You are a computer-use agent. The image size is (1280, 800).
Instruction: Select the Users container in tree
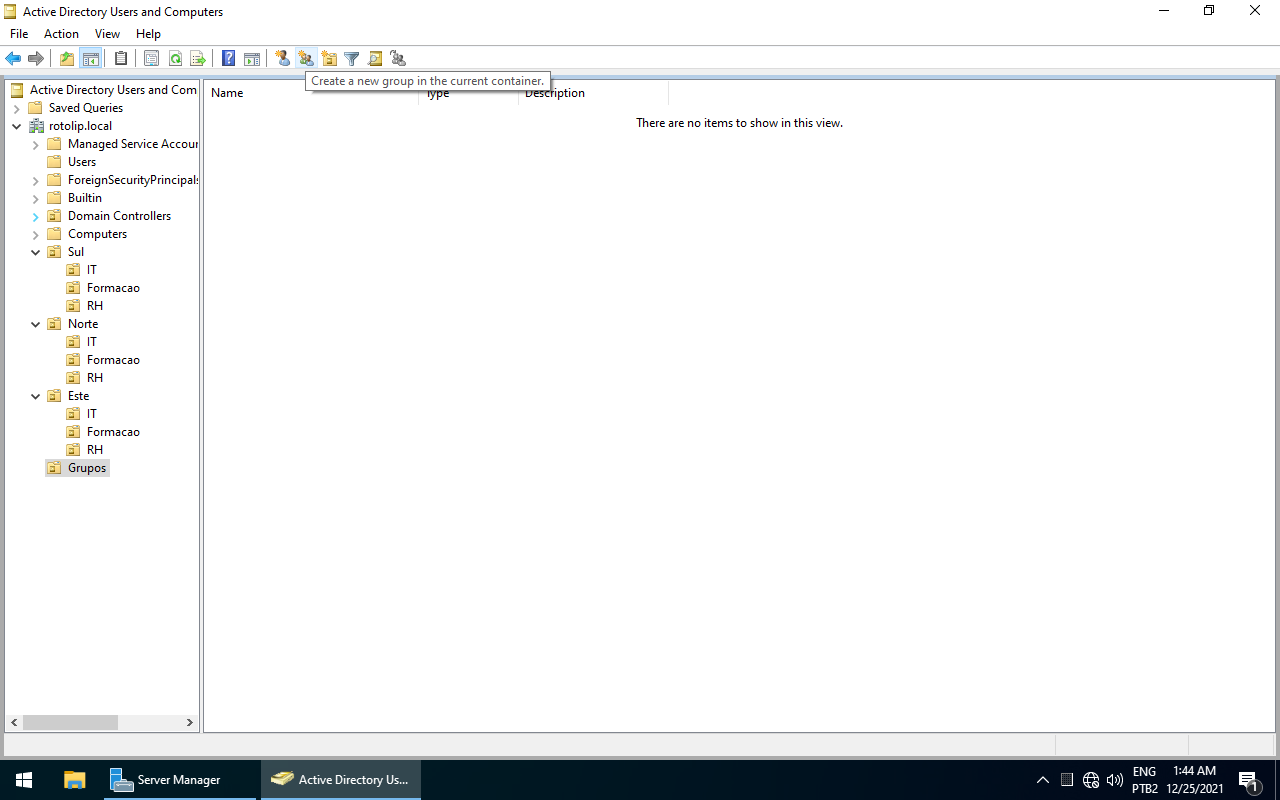click(82, 162)
